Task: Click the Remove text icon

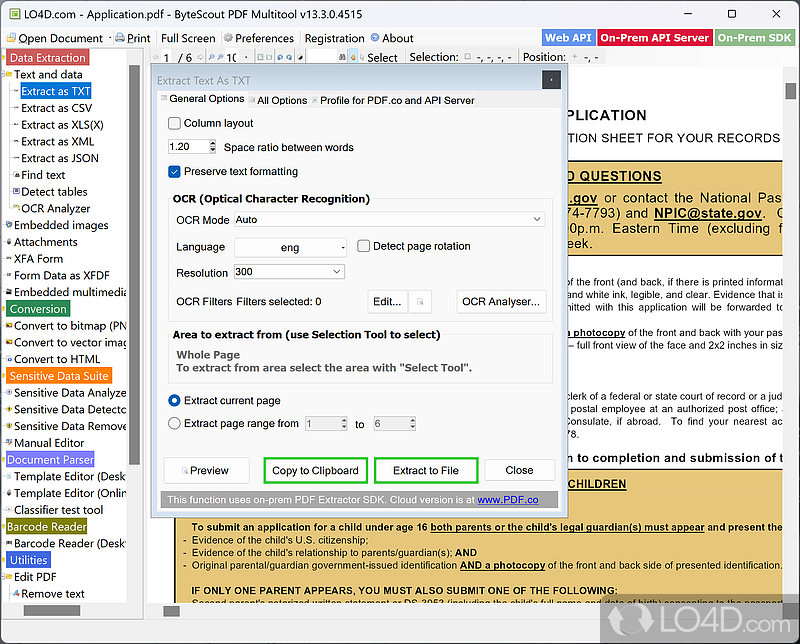Action: coord(16,593)
